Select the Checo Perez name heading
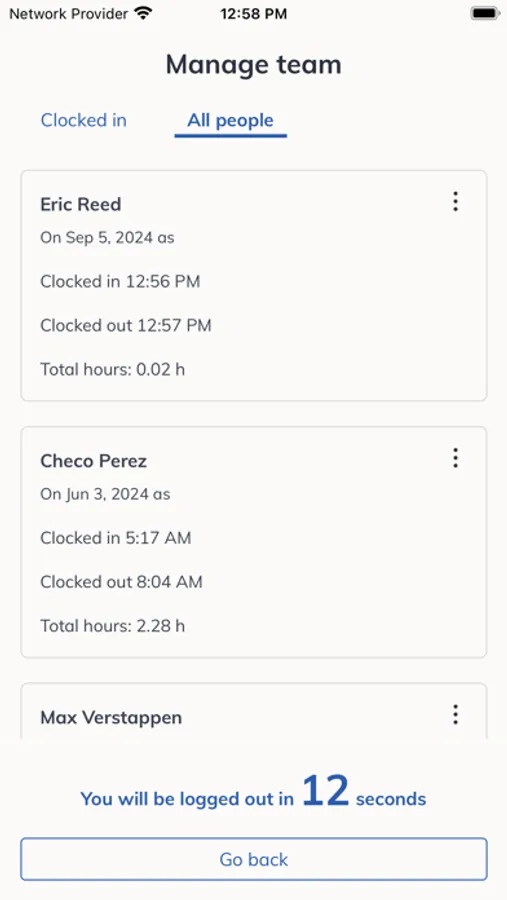This screenshot has width=507, height=900. (94, 461)
